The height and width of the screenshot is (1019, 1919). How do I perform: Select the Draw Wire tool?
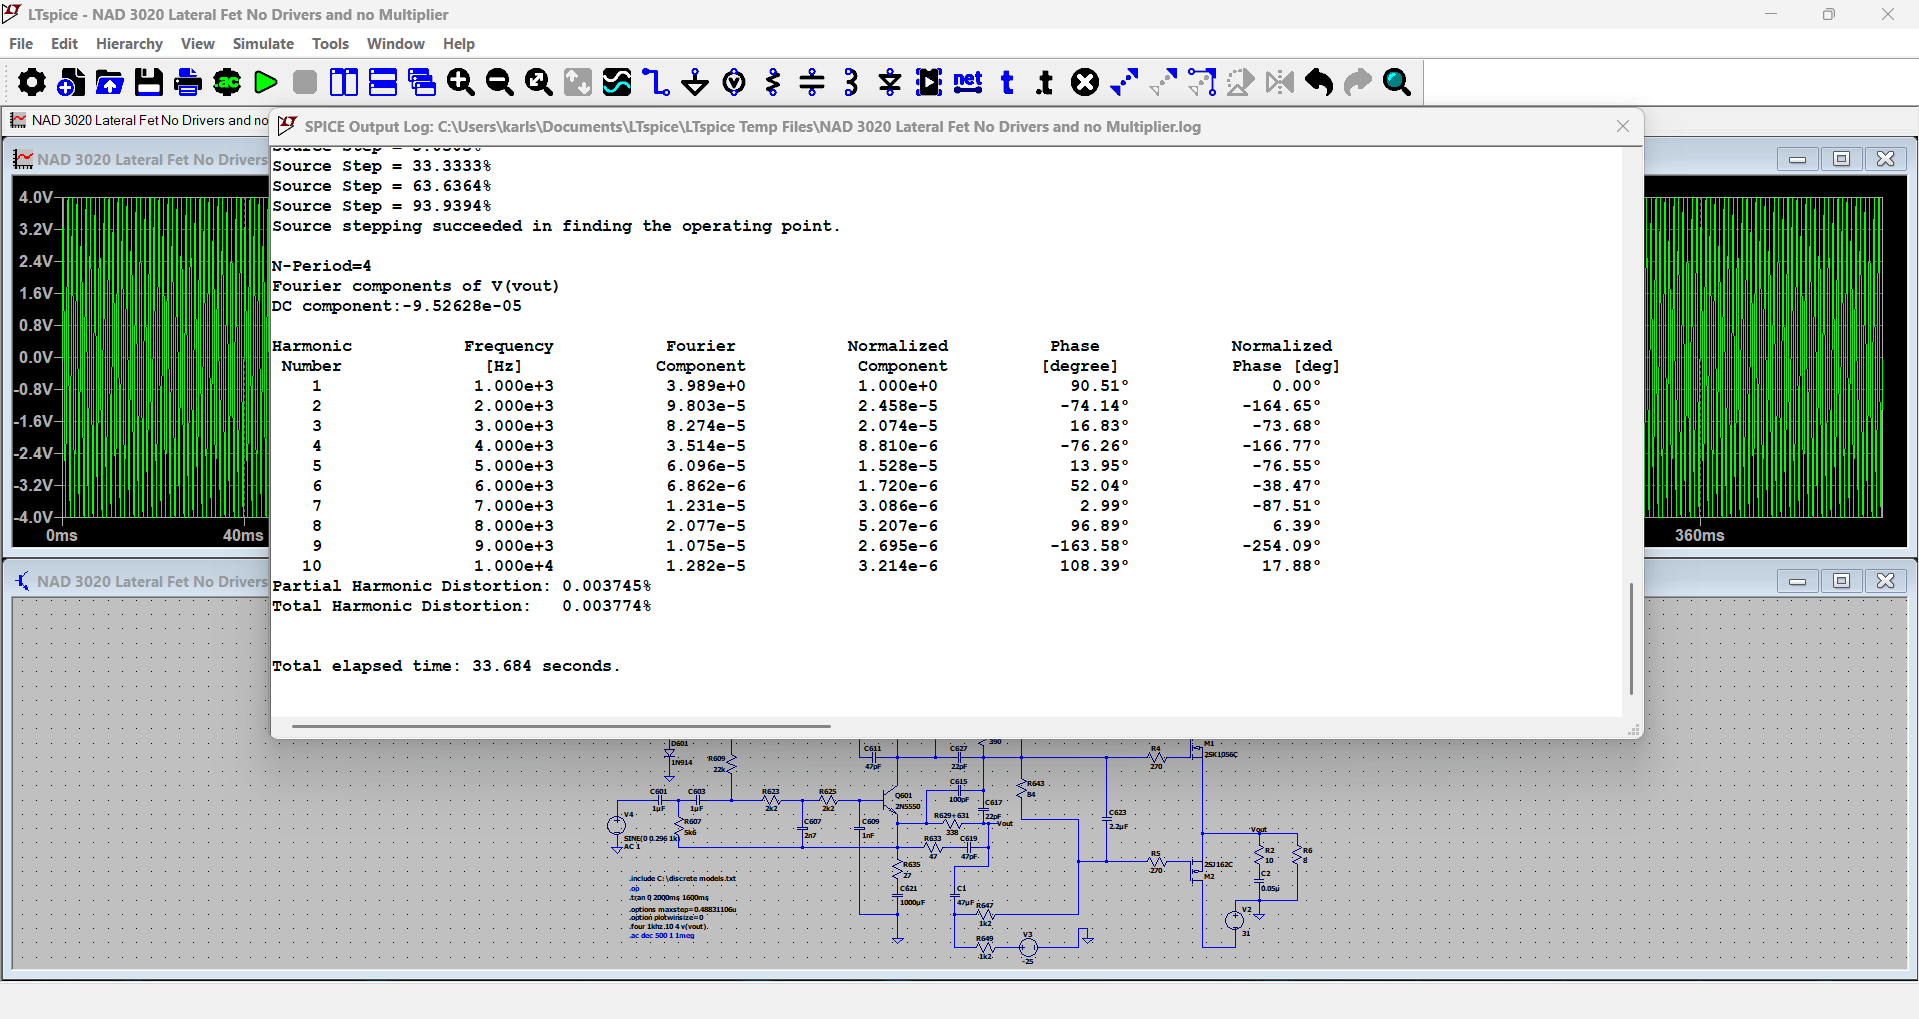656,82
